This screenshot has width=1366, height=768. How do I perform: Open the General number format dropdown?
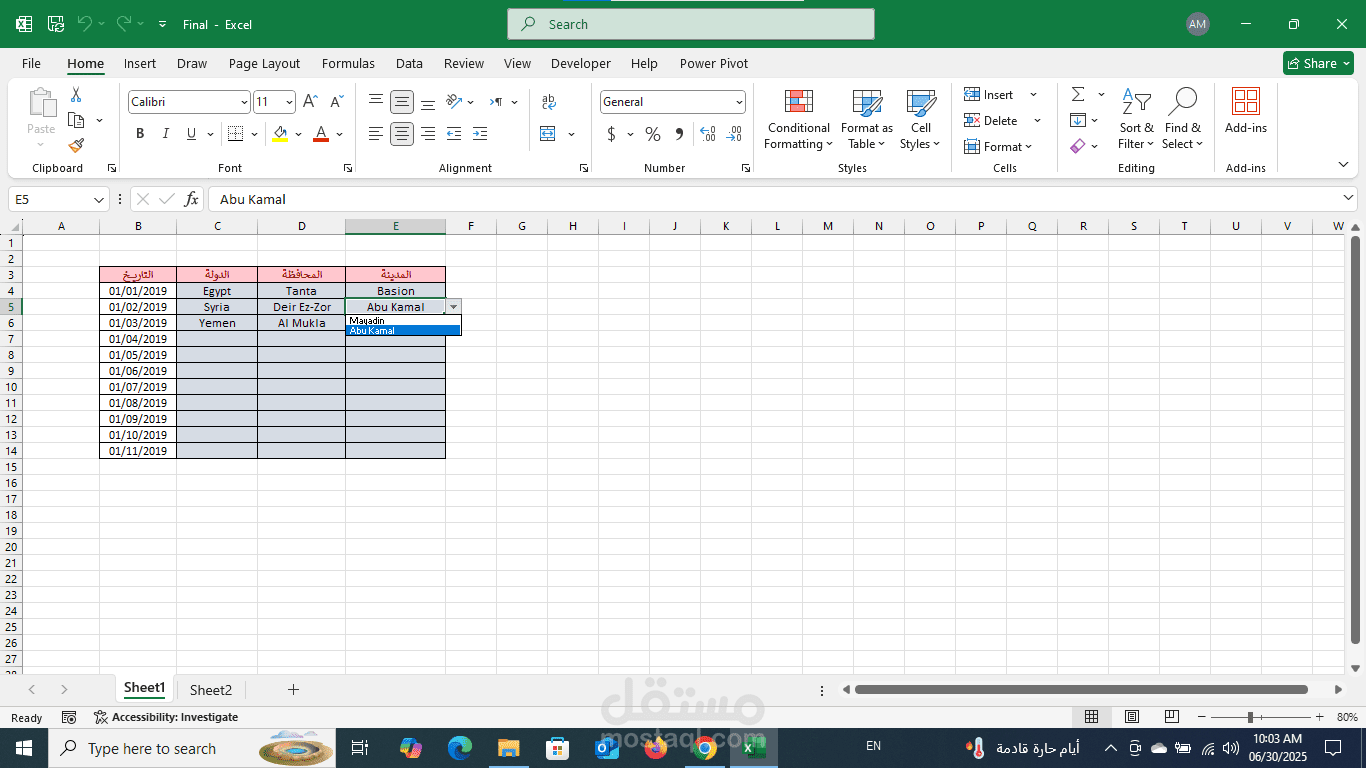(x=739, y=102)
